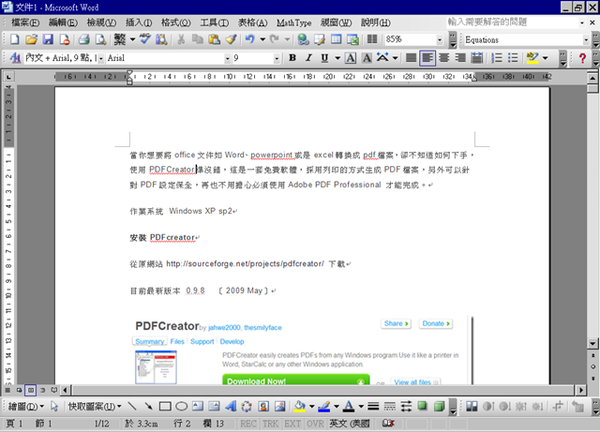
Task: Toggle bulleted list formatting
Action: 513,58
